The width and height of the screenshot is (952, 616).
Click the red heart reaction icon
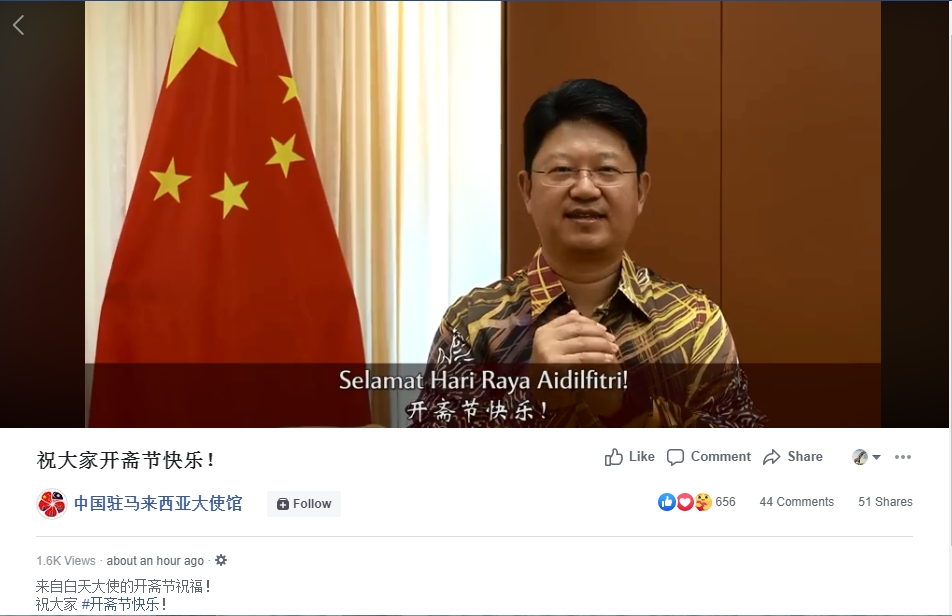pyautogui.click(x=685, y=502)
